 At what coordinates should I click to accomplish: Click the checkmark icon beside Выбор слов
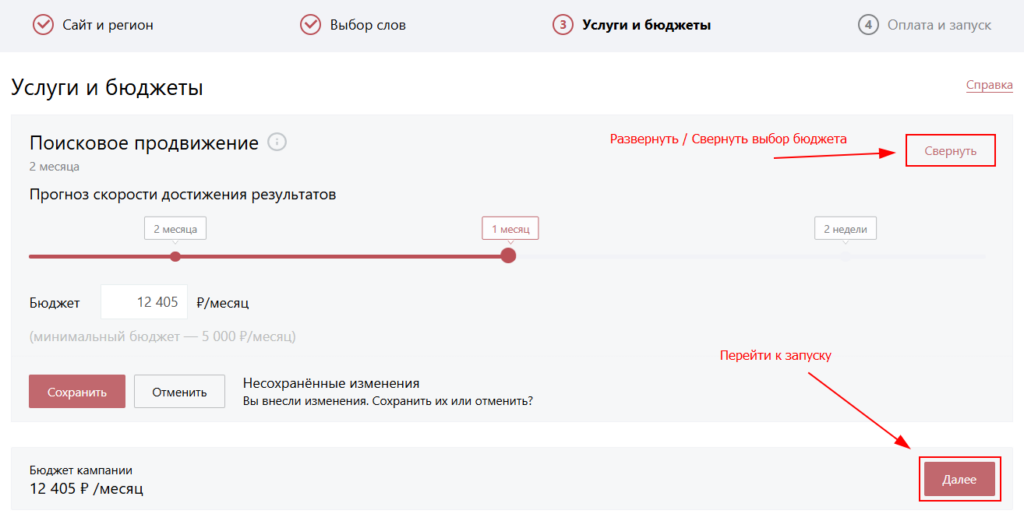click(310, 25)
